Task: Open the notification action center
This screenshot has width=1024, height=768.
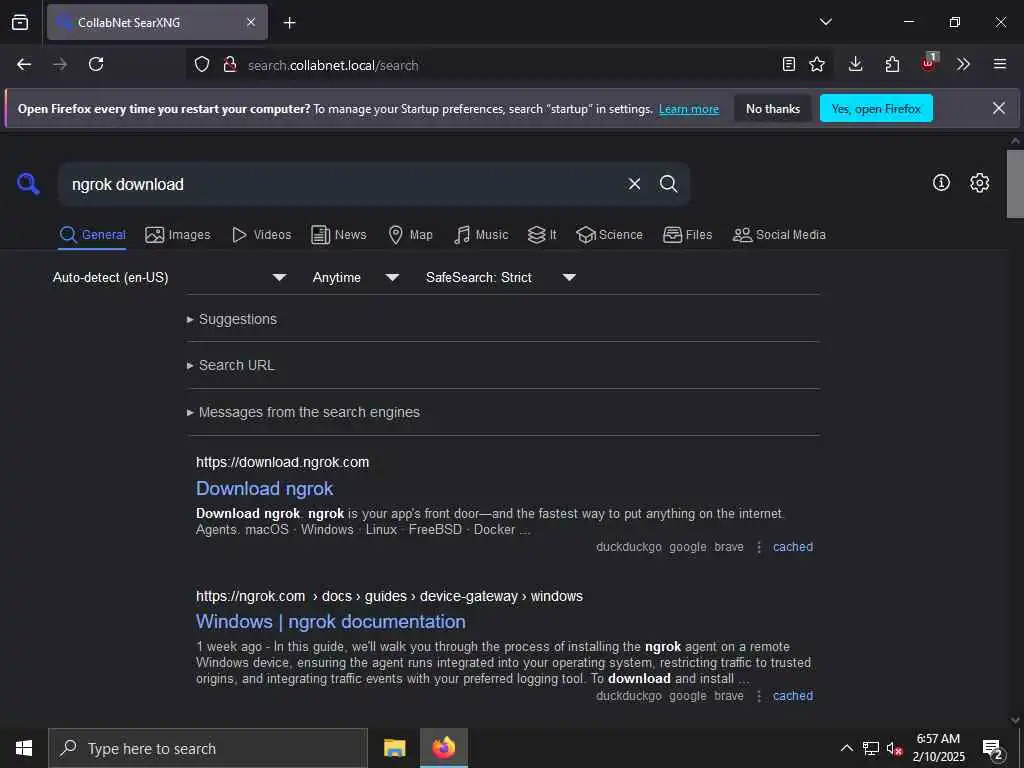Action: pos(993,750)
